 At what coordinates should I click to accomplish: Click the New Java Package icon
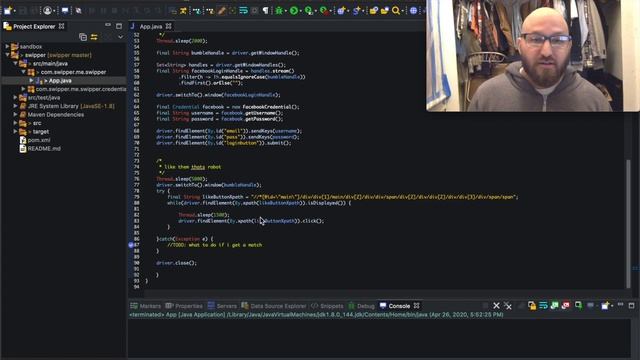341,11
